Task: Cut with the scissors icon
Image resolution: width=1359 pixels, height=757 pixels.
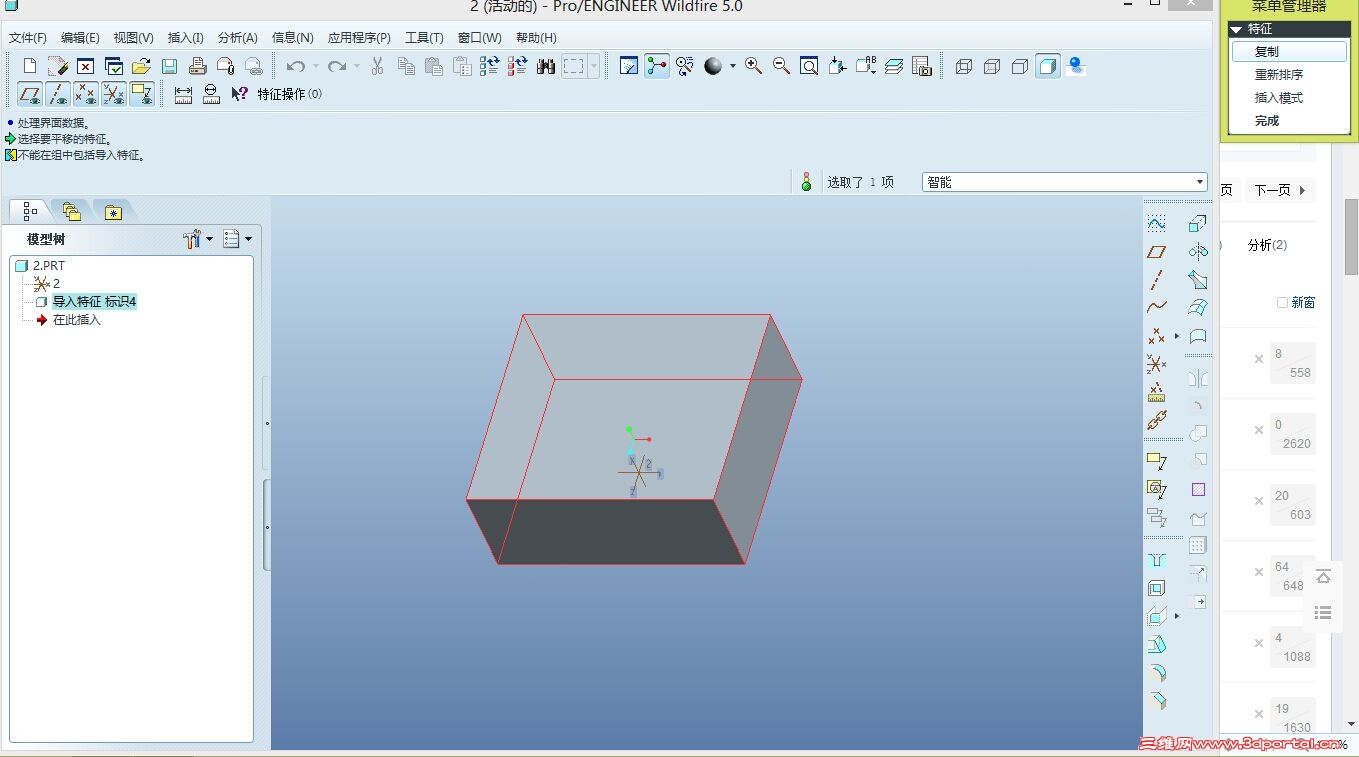Action: point(377,66)
